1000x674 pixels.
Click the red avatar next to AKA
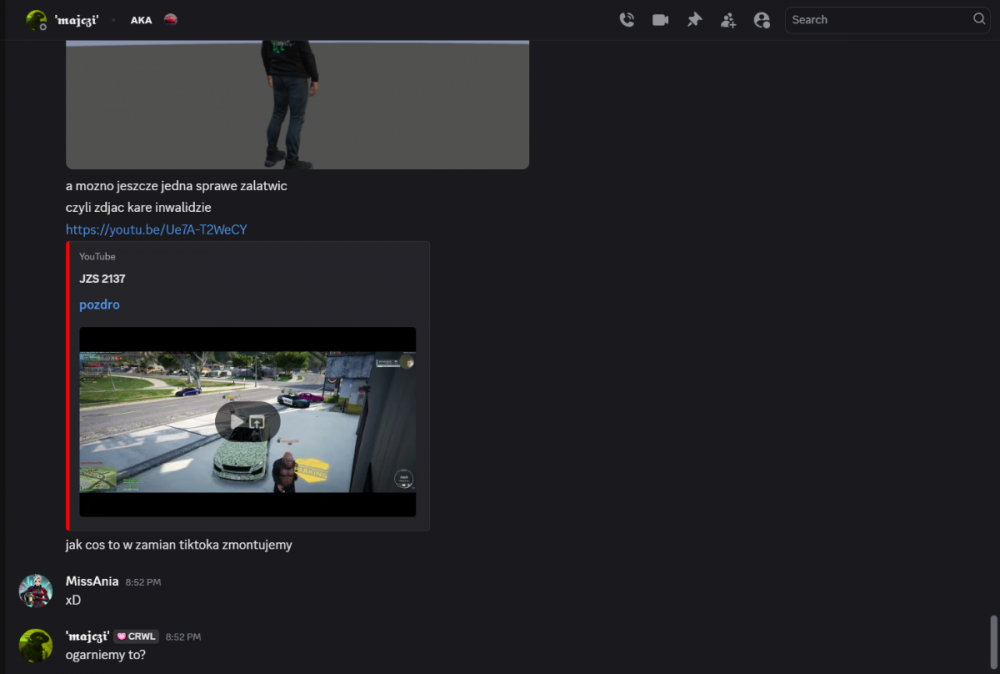tap(170, 19)
